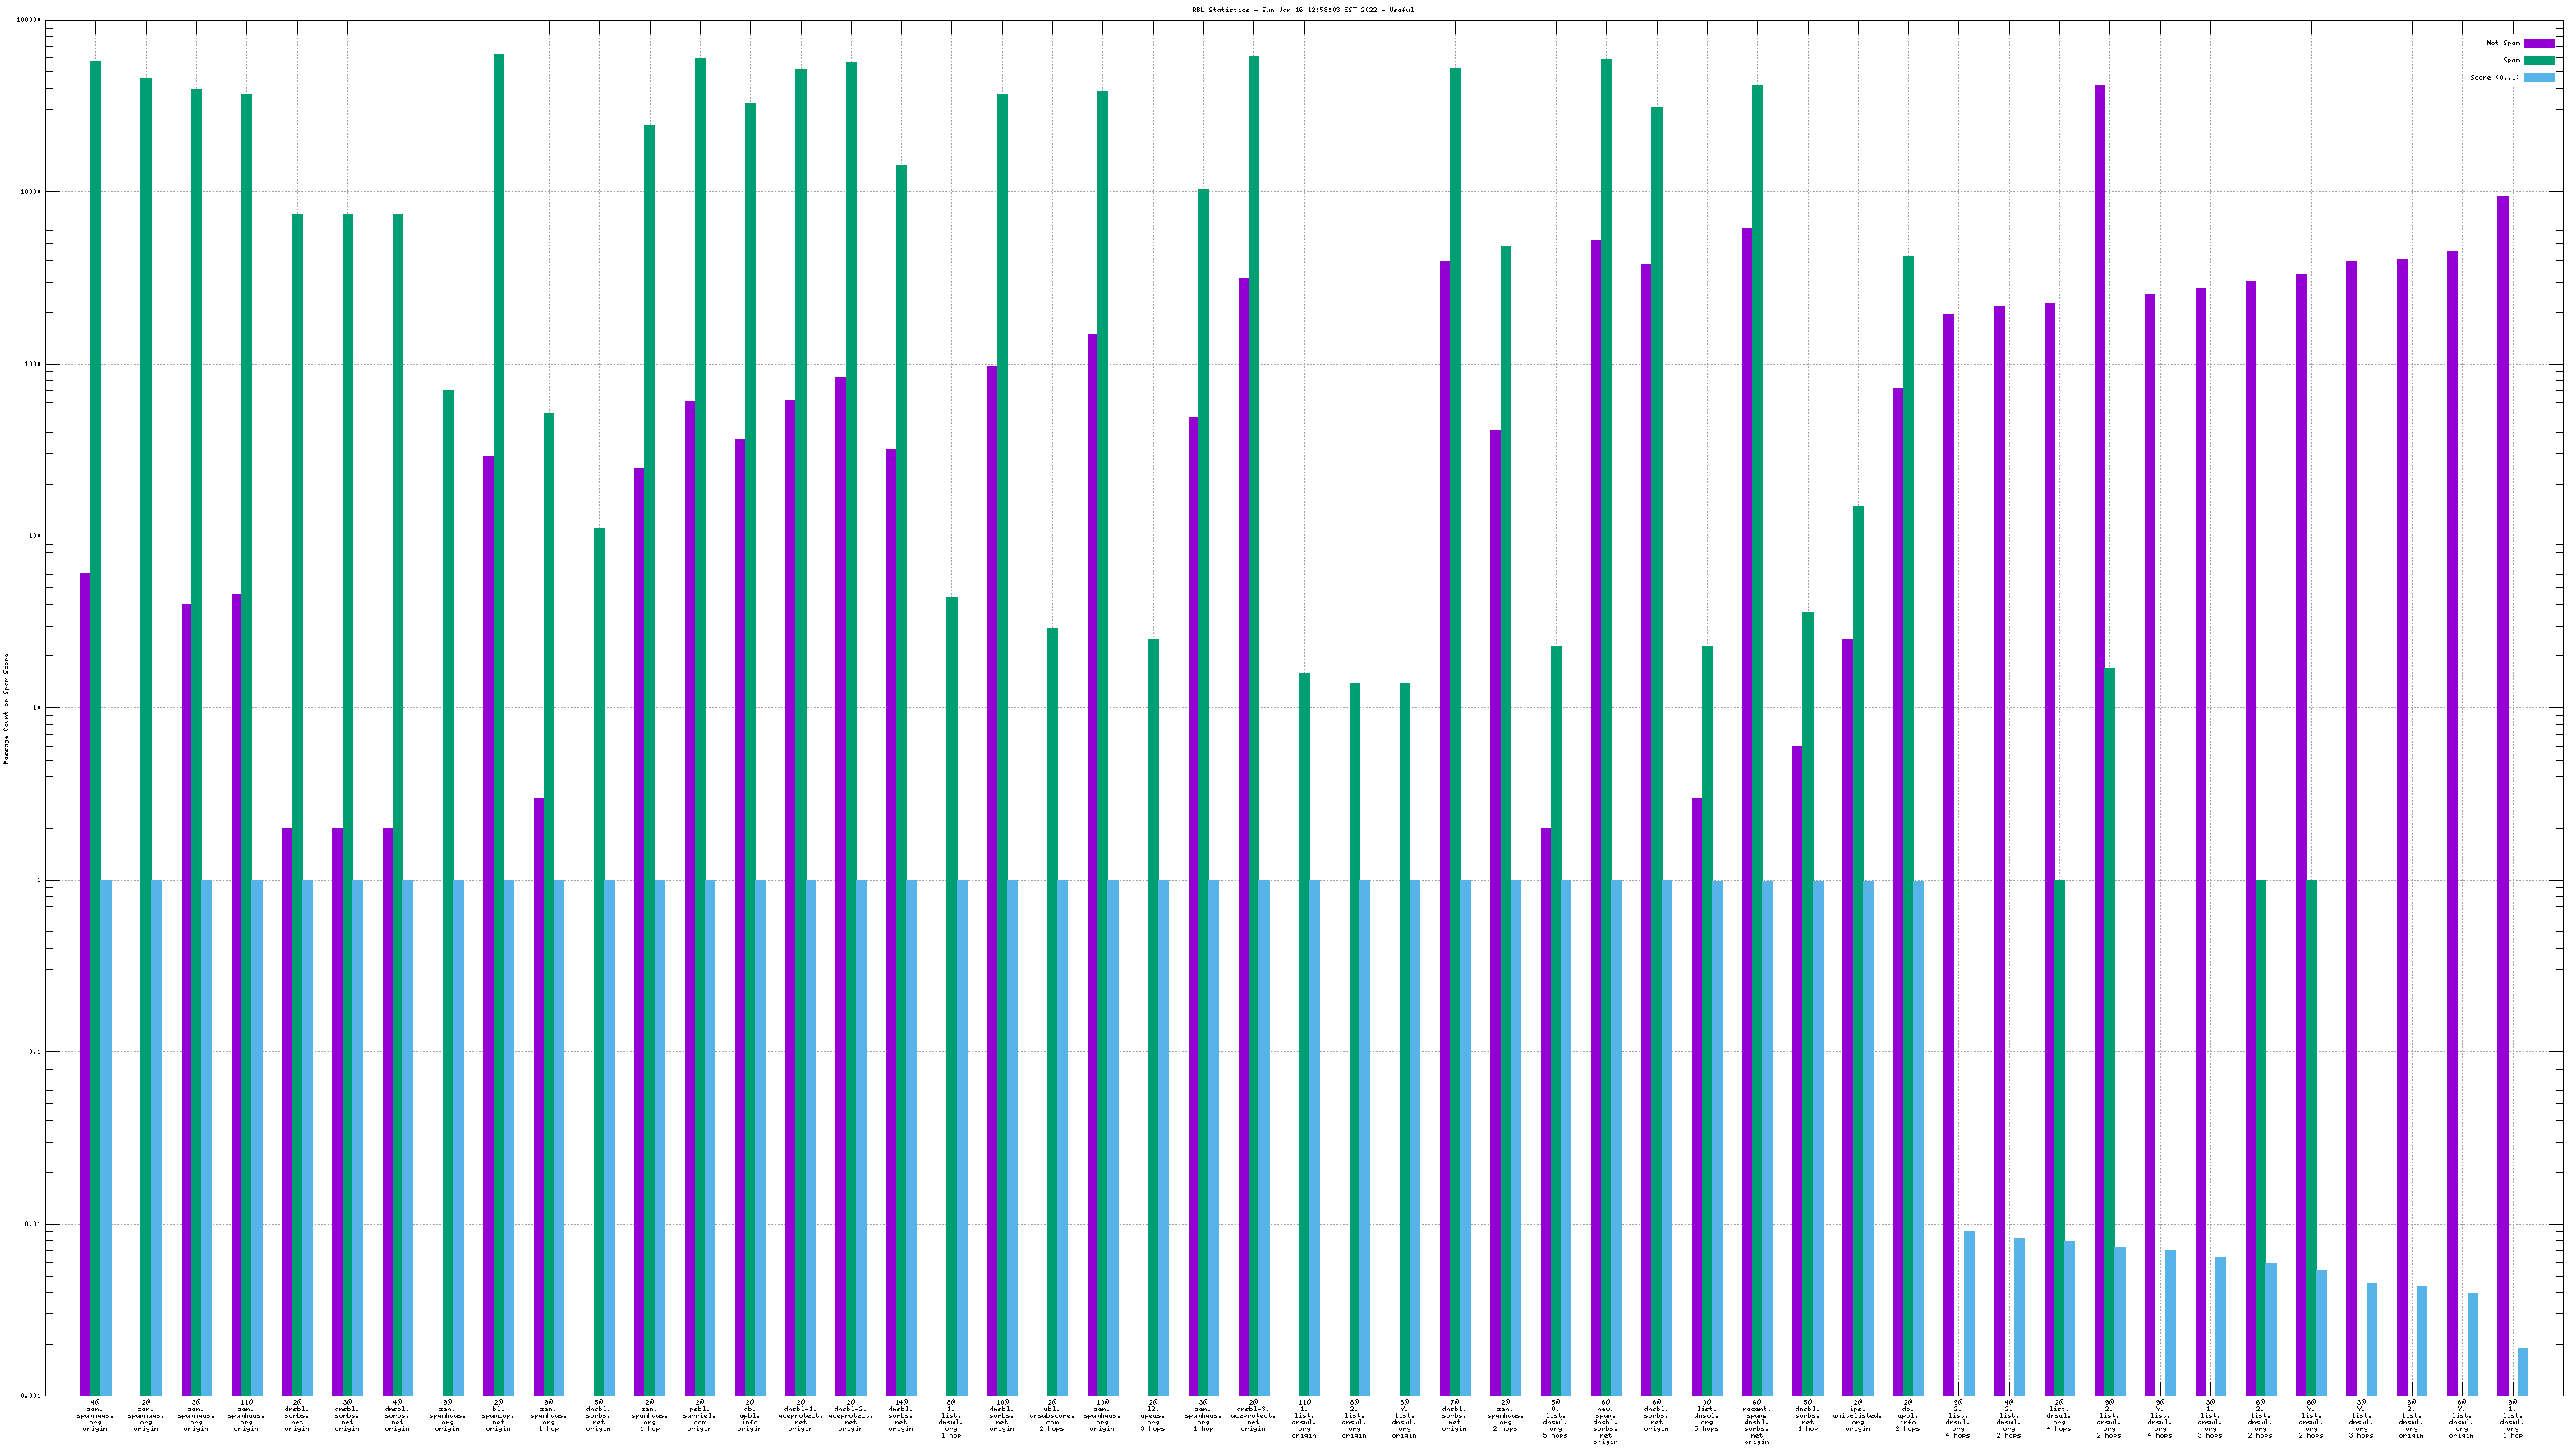This screenshot has height=1449, width=2576.
Task: Click the dnsbl-3.uceprotect.net origin axis label
Action: [1253, 1415]
